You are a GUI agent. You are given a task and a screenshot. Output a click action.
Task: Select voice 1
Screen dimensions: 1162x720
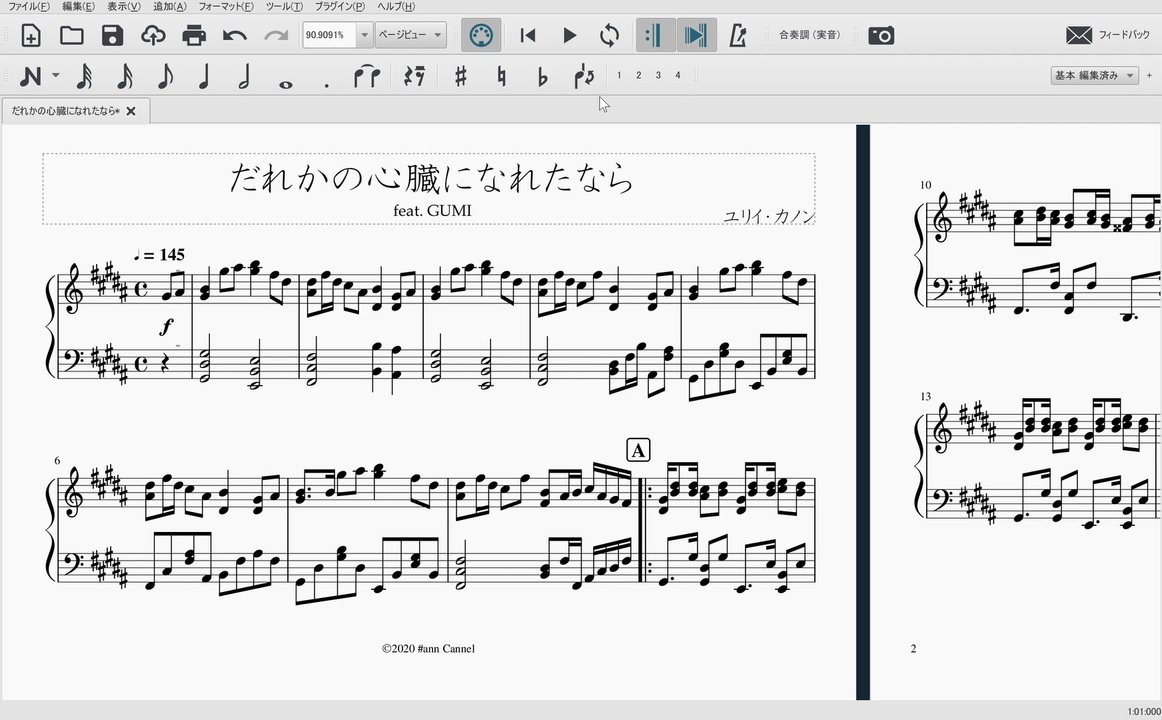pos(619,75)
